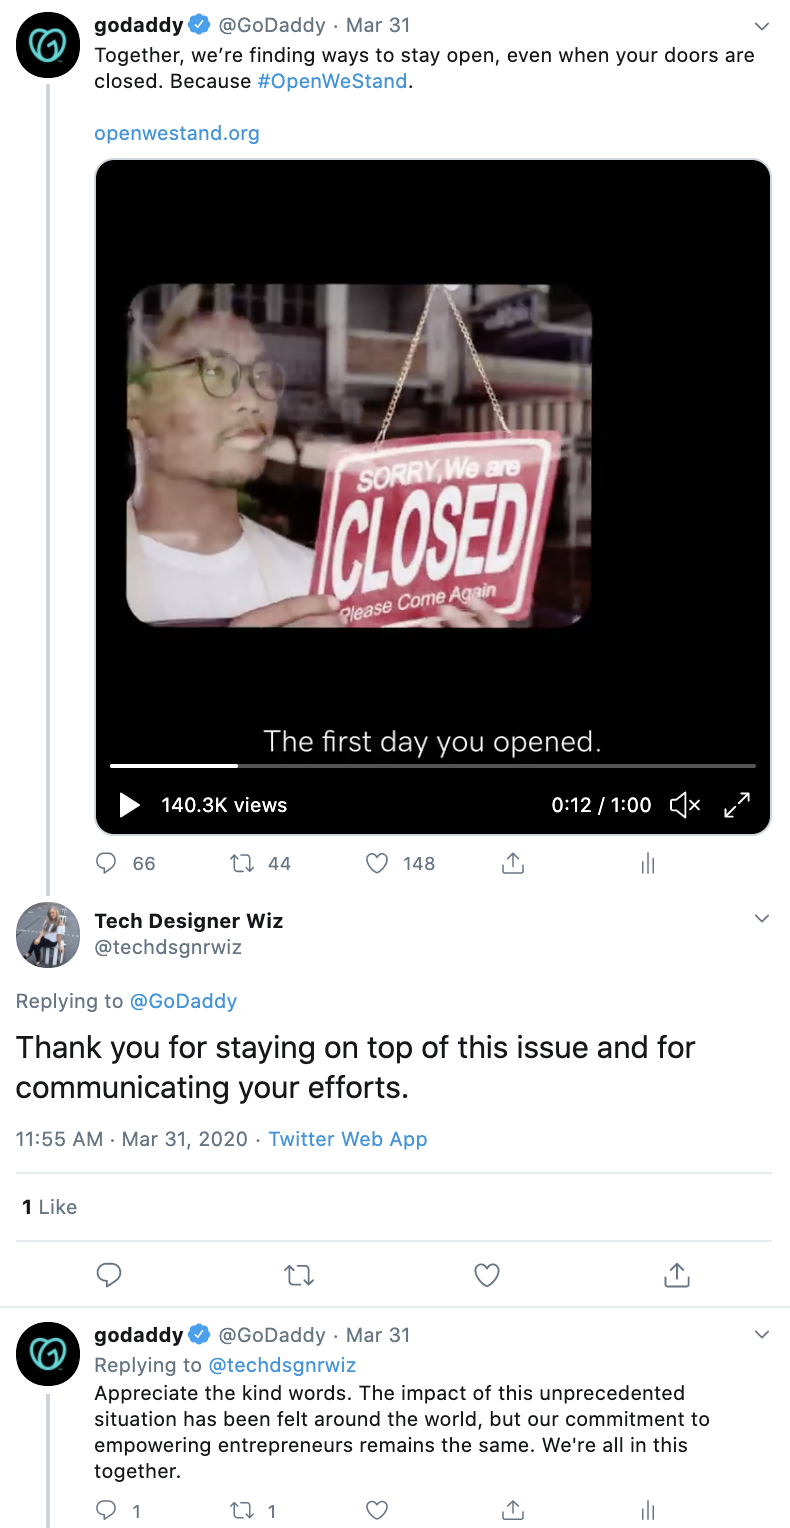Open the Twitter Web App source link

pyautogui.click(x=348, y=1139)
